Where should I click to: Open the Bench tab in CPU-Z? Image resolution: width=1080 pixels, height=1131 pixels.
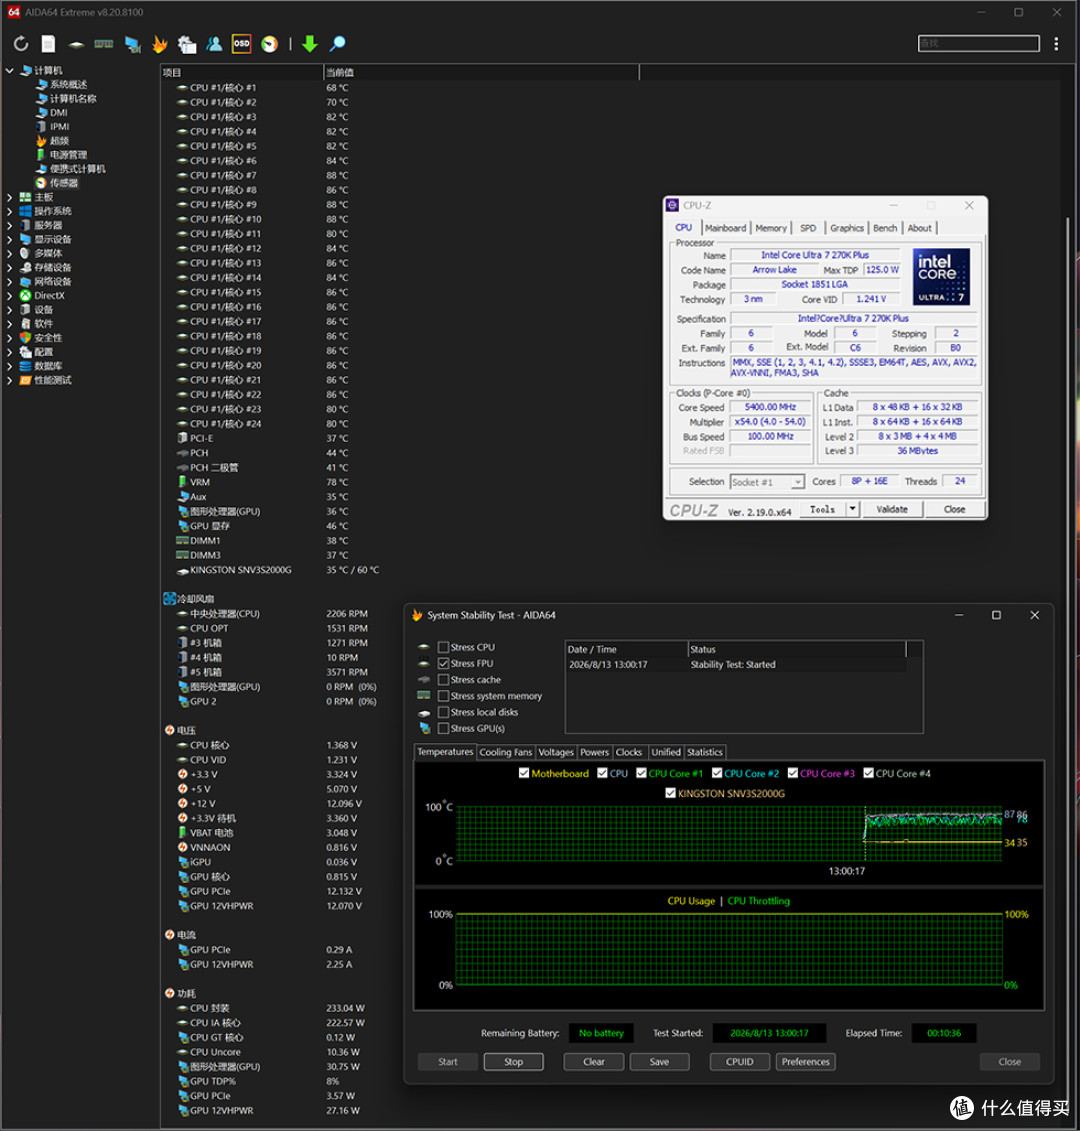coord(884,228)
